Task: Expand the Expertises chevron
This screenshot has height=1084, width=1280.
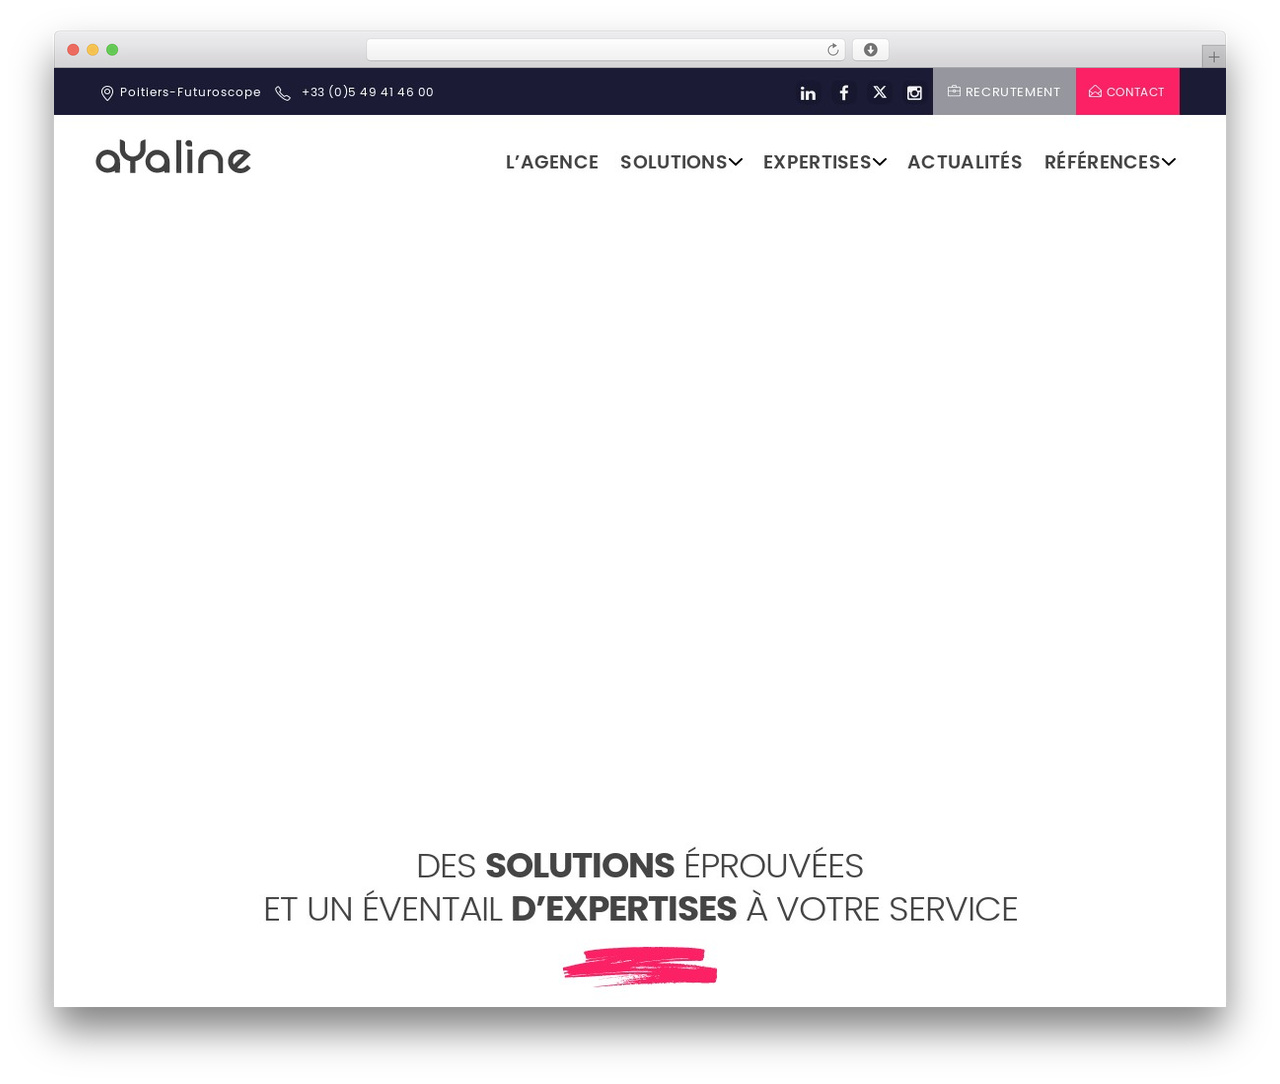Action: coord(880,162)
